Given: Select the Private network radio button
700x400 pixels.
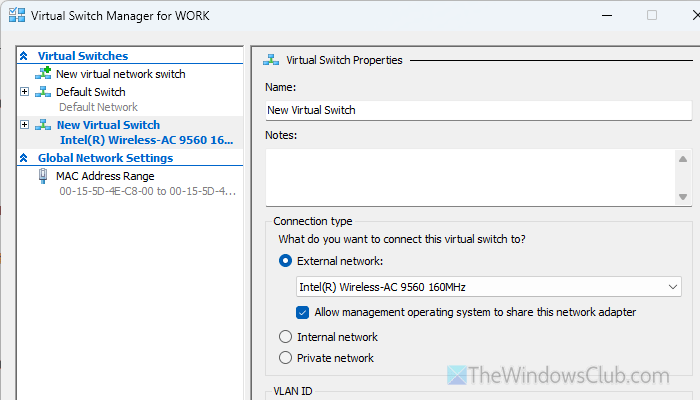Looking at the screenshot, I should pos(285,358).
